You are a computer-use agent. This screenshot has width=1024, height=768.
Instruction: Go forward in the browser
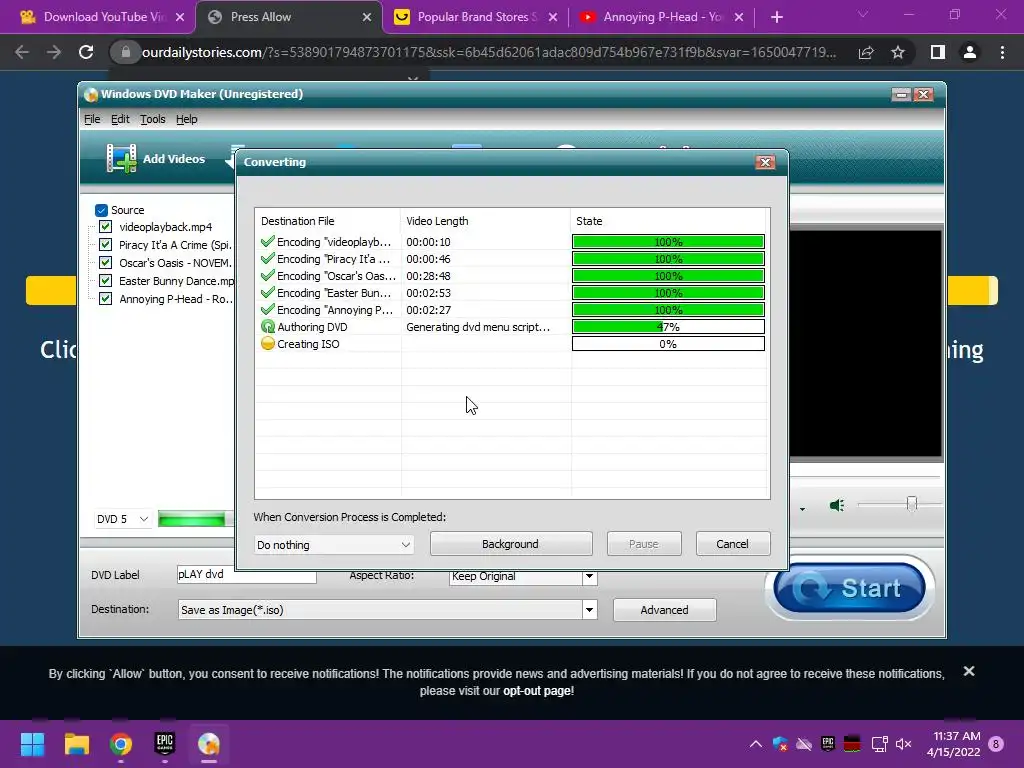(x=54, y=52)
